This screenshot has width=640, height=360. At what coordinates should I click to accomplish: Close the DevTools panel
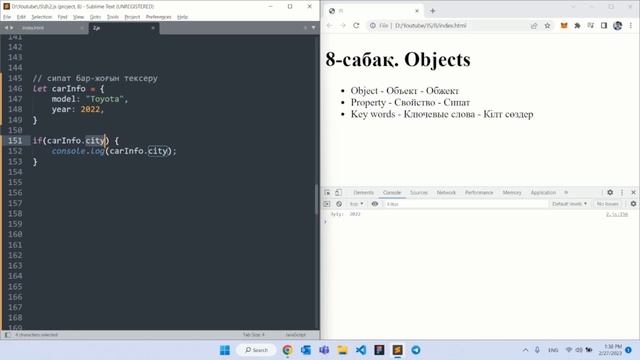coord(633,192)
